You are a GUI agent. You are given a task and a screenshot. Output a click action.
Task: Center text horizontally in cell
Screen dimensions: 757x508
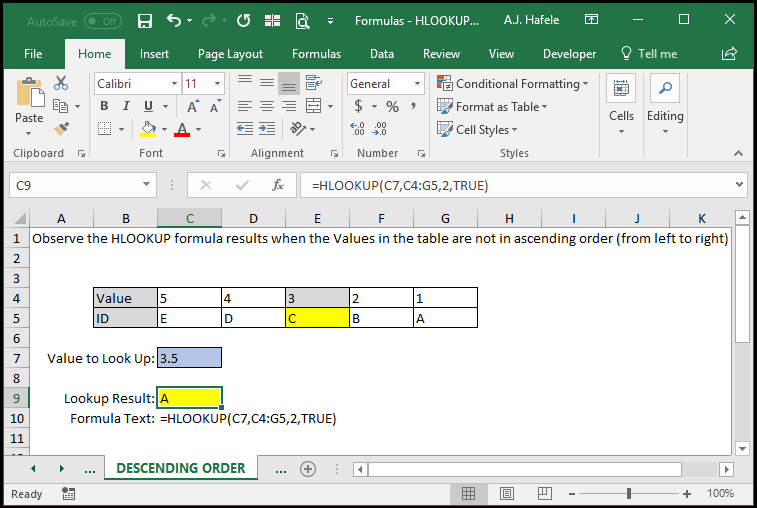pos(267,106)
